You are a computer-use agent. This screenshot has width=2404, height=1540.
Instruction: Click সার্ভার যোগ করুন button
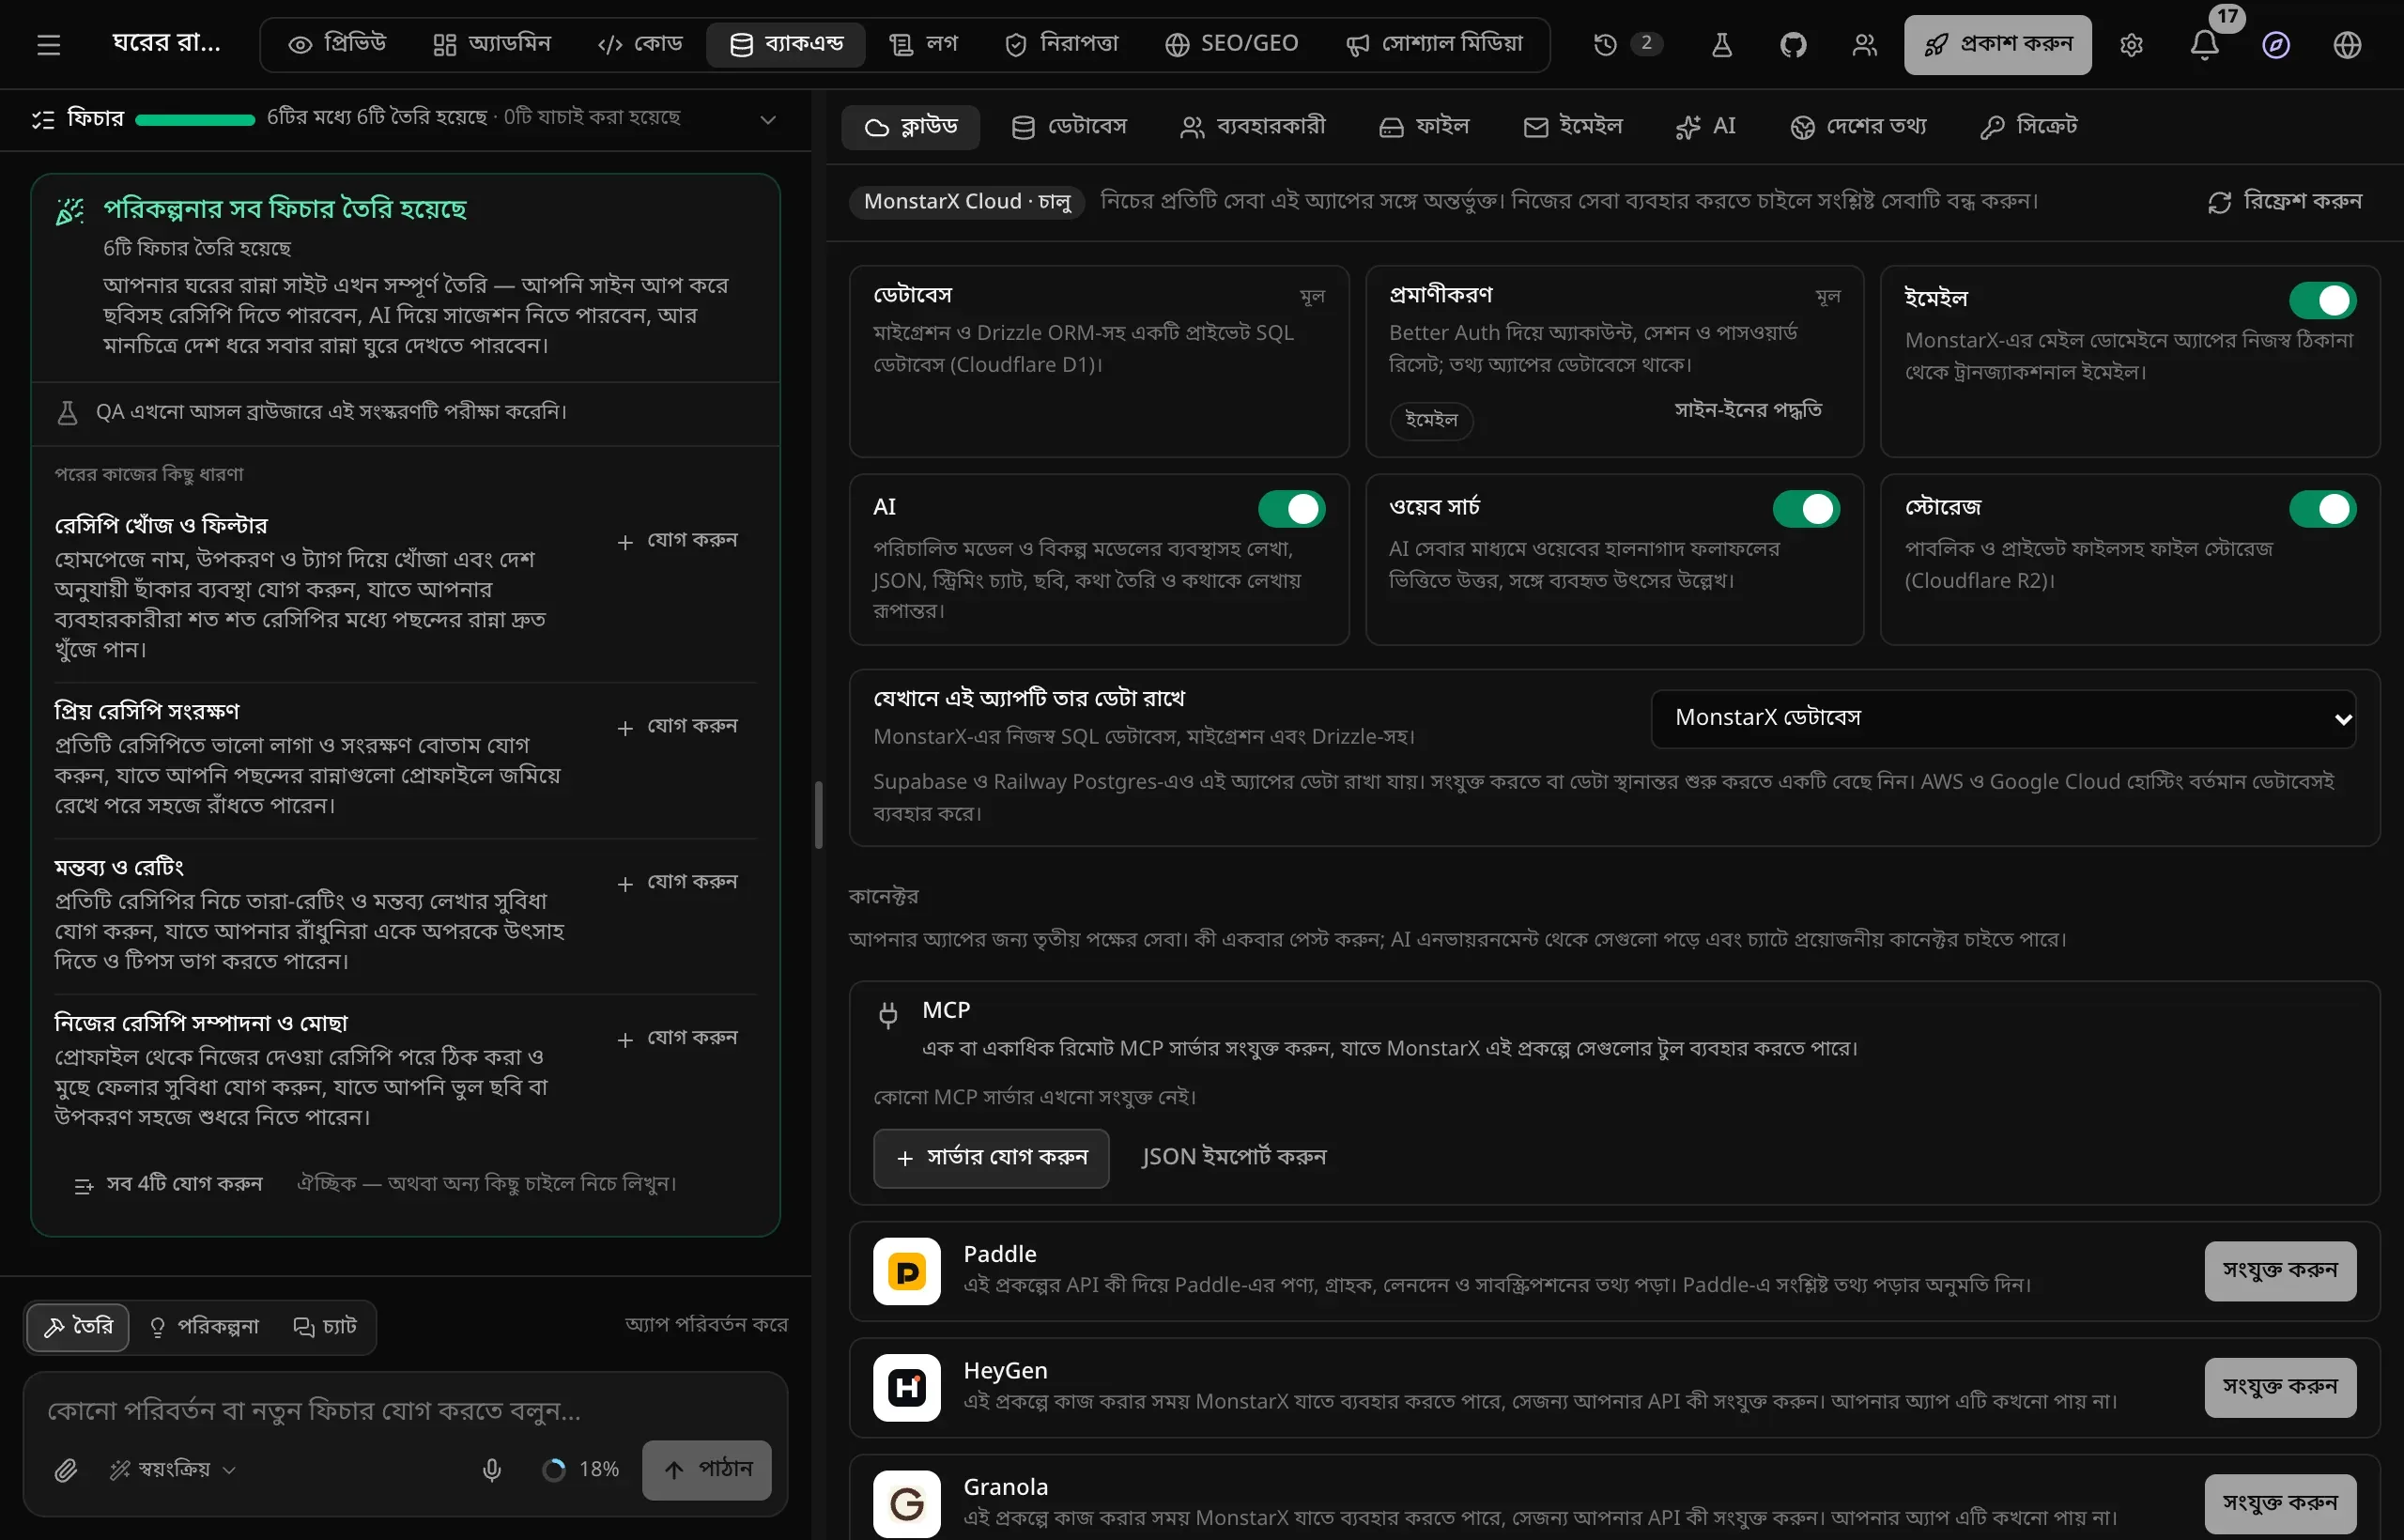(x=990, y=1158)
